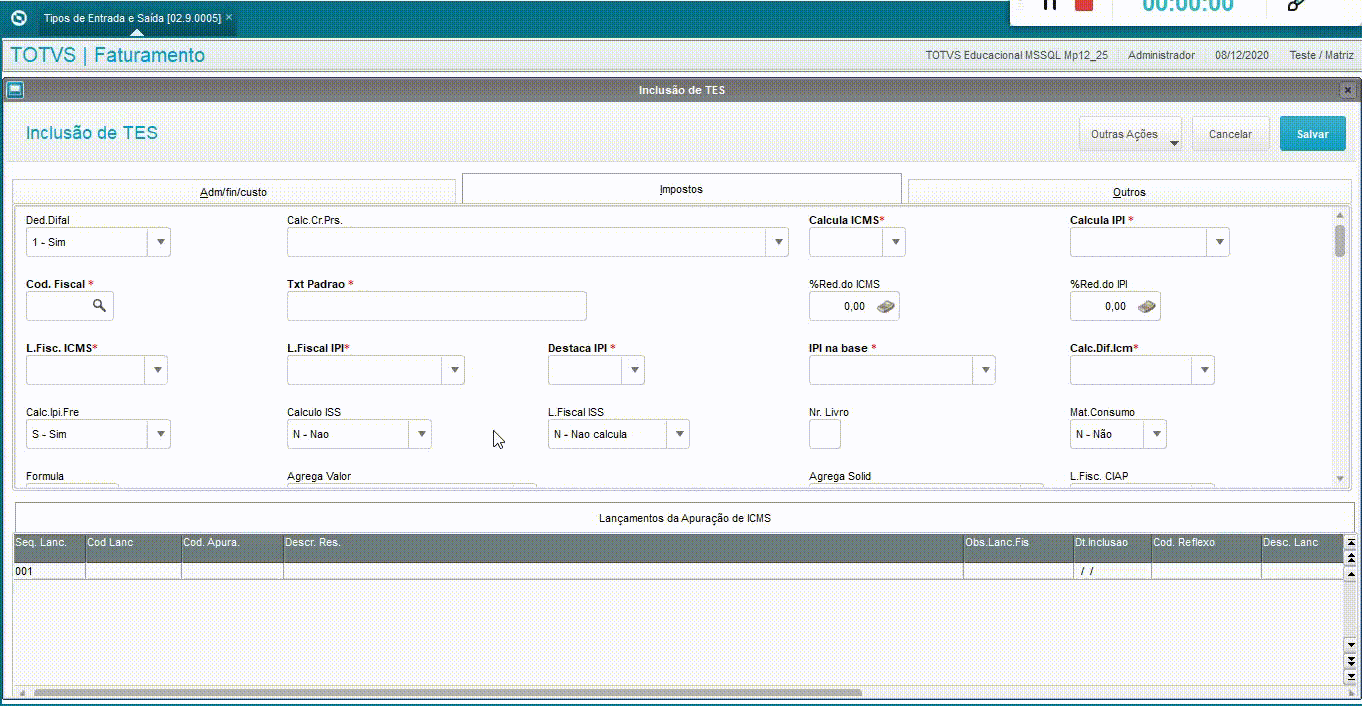
Task: Pause the screen recording
Action: click(1049, 5)
